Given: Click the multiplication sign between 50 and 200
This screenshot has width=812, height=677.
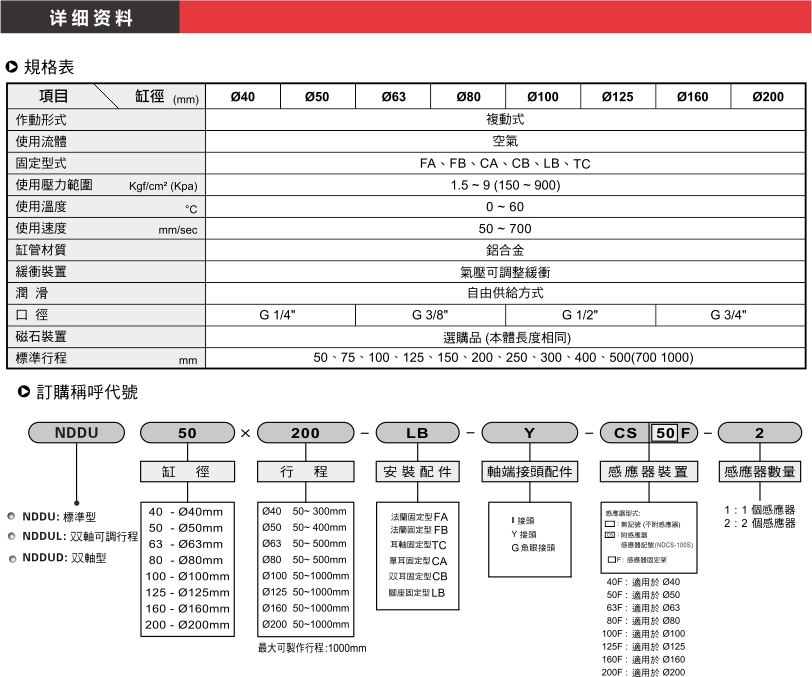Looking at the screenshot, I should pyautogui.click(x=245, y=434).
